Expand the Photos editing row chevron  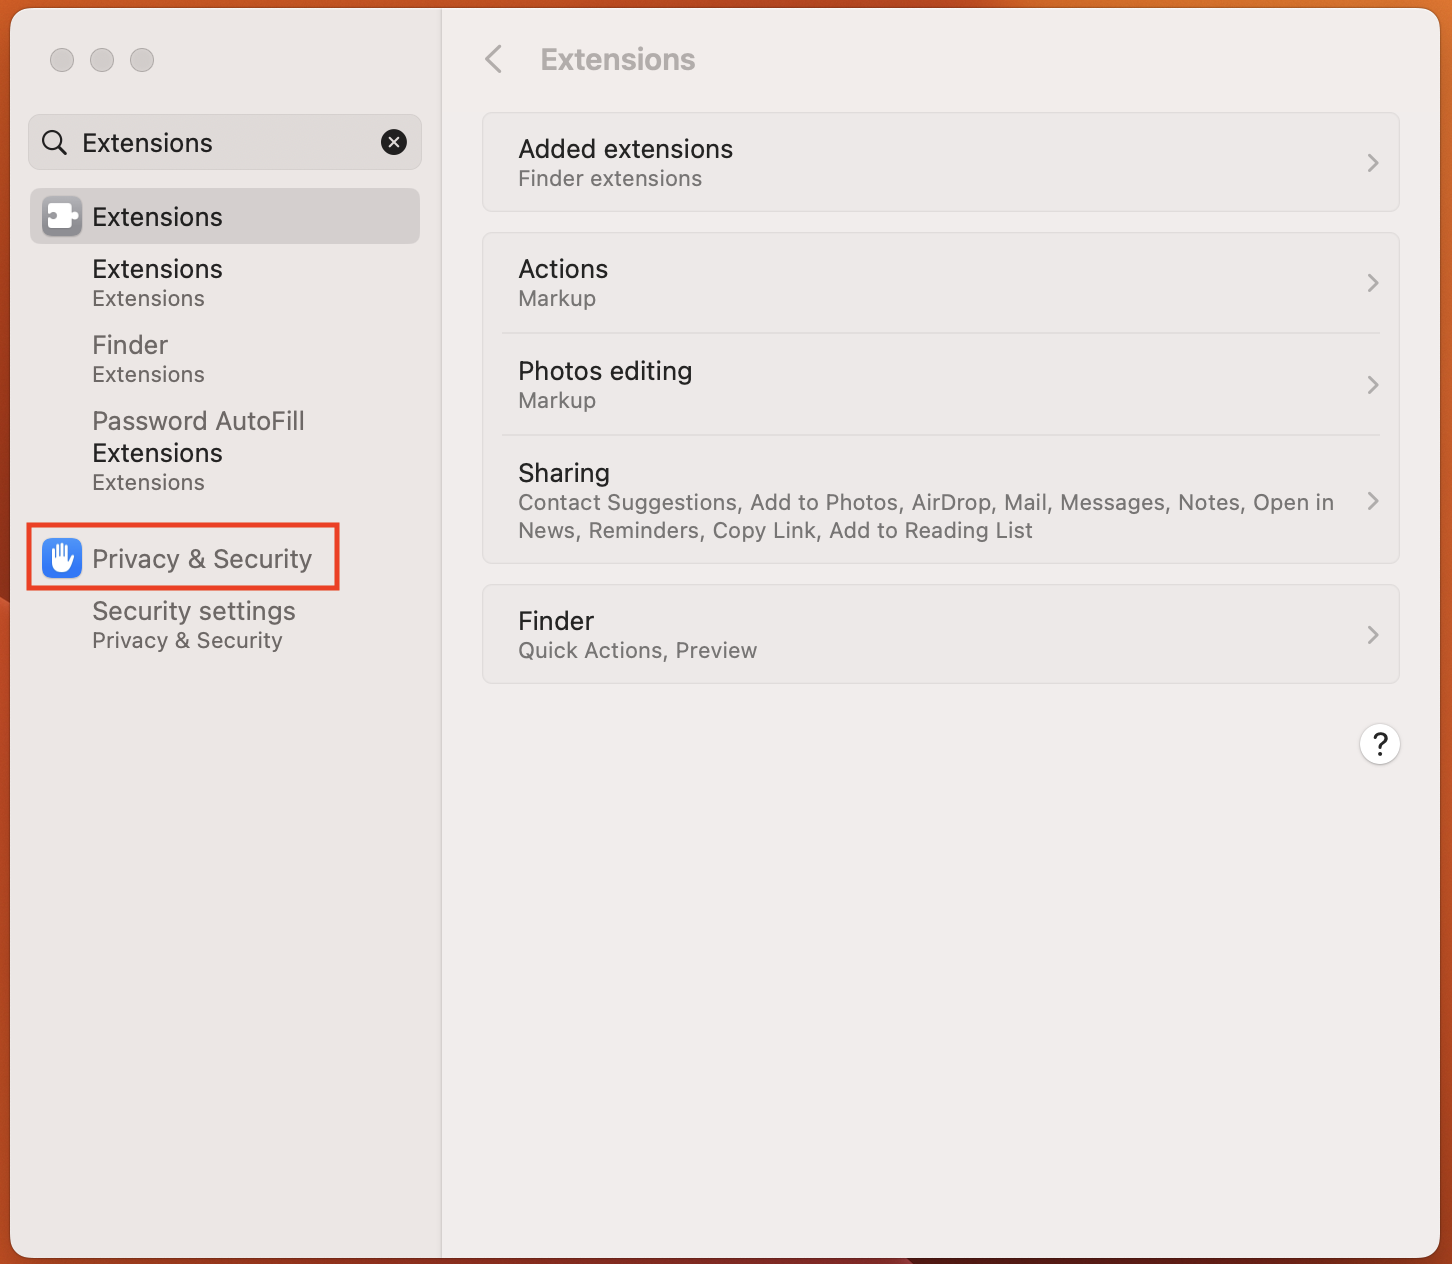click(x=1373, y=385)
